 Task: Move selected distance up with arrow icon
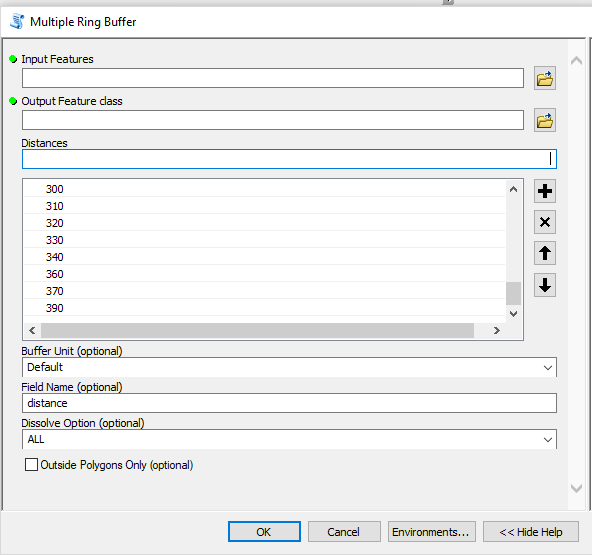tap(544, 253)
